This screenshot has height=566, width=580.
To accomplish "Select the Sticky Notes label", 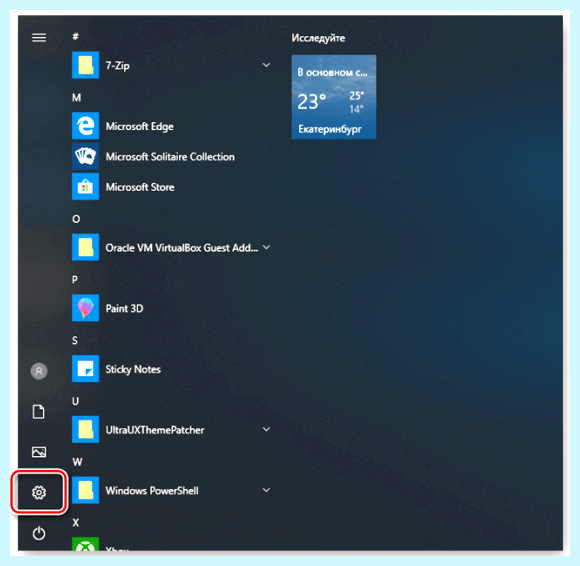I will tap(133, 369).
